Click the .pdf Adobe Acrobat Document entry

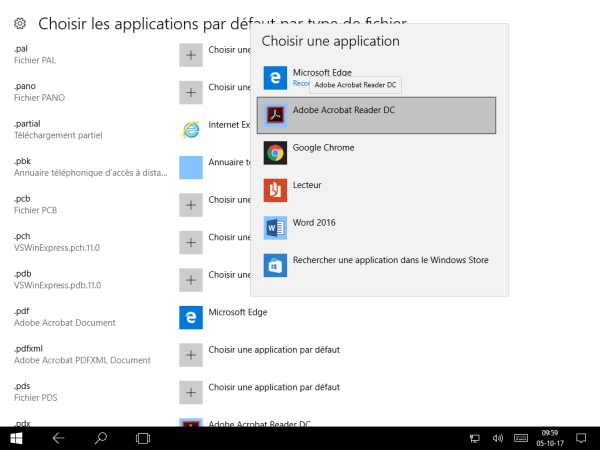(65, 317)
